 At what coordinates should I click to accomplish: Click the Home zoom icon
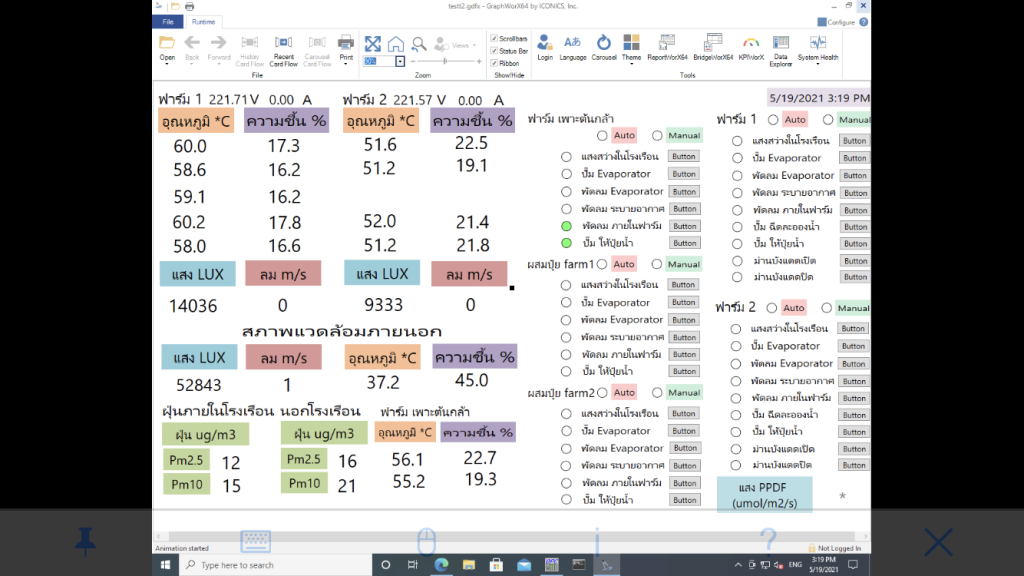(x=396, y=44)
